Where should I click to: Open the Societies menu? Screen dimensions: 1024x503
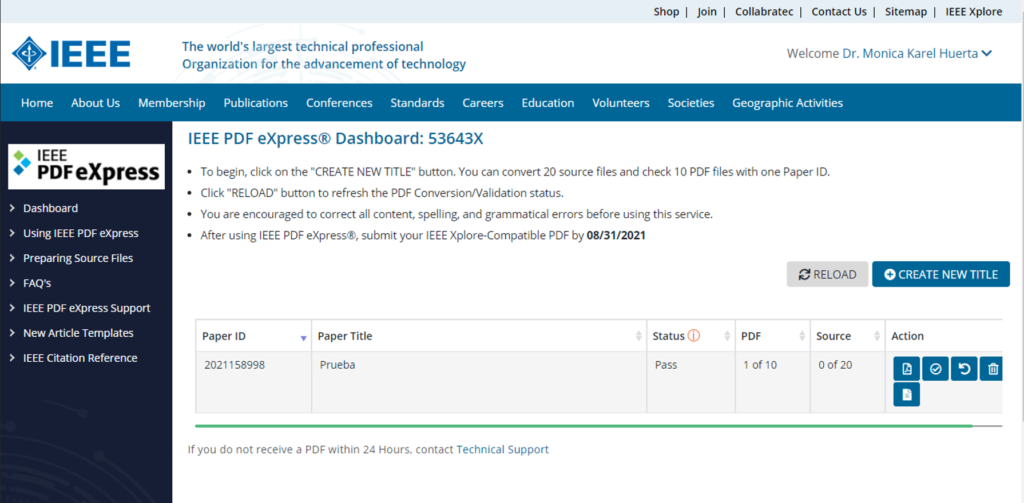(x=691, y=103)
